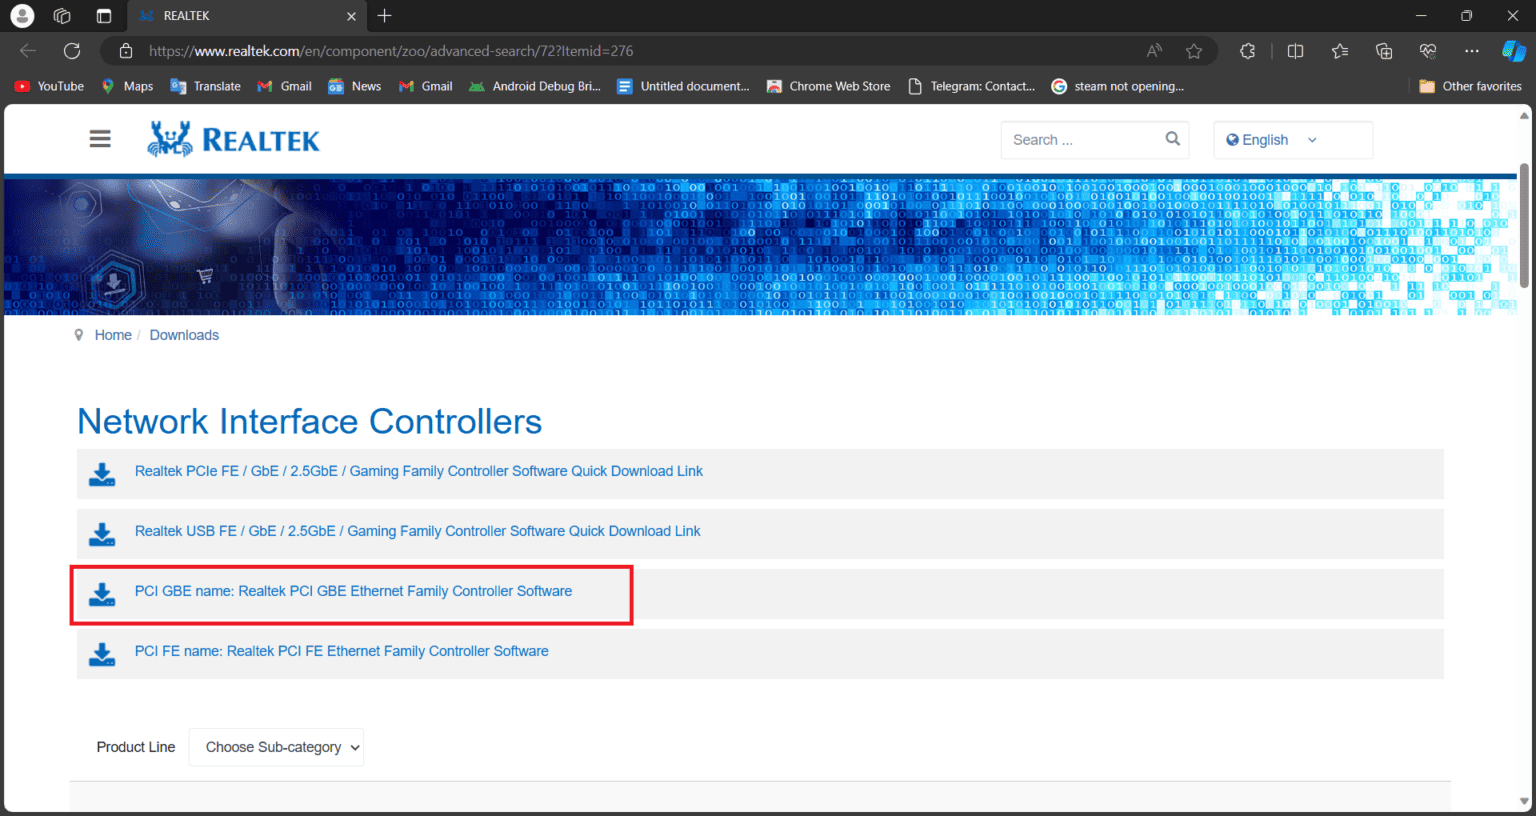1536x816 pixels.
Task: Open the English language dropdown
Action: pyautogui.click(x=1292, y=139)
